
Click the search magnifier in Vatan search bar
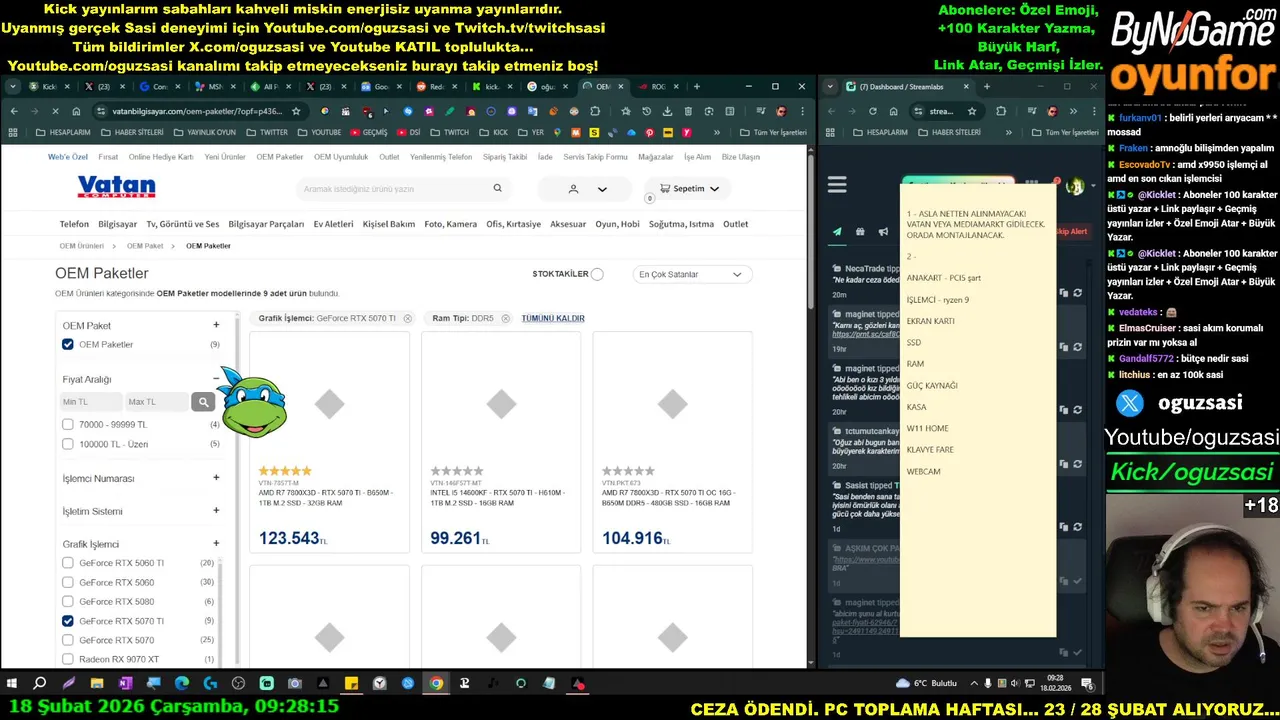tap(497, 188)
